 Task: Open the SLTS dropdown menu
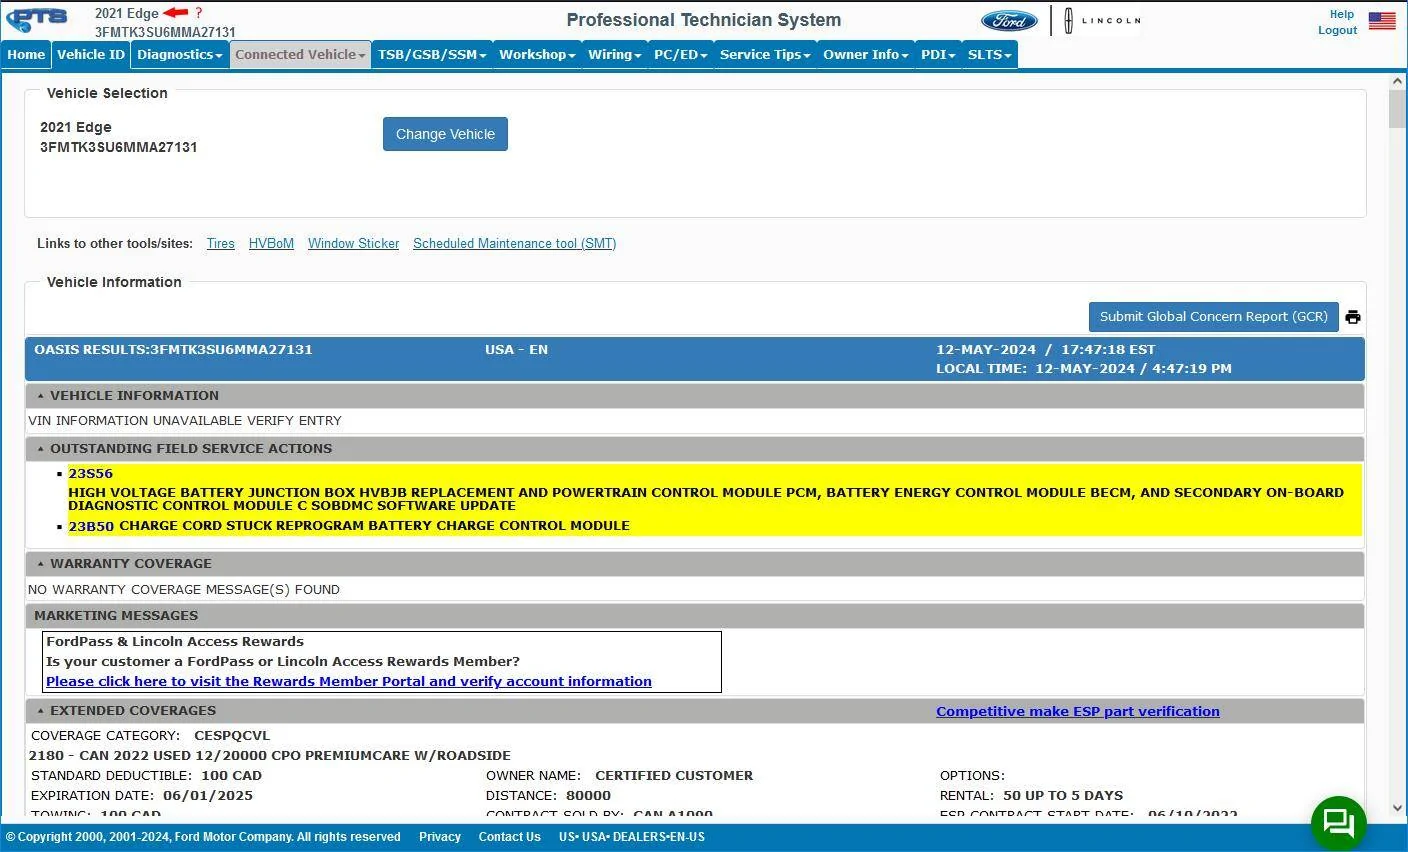click(x=989, y=55)
